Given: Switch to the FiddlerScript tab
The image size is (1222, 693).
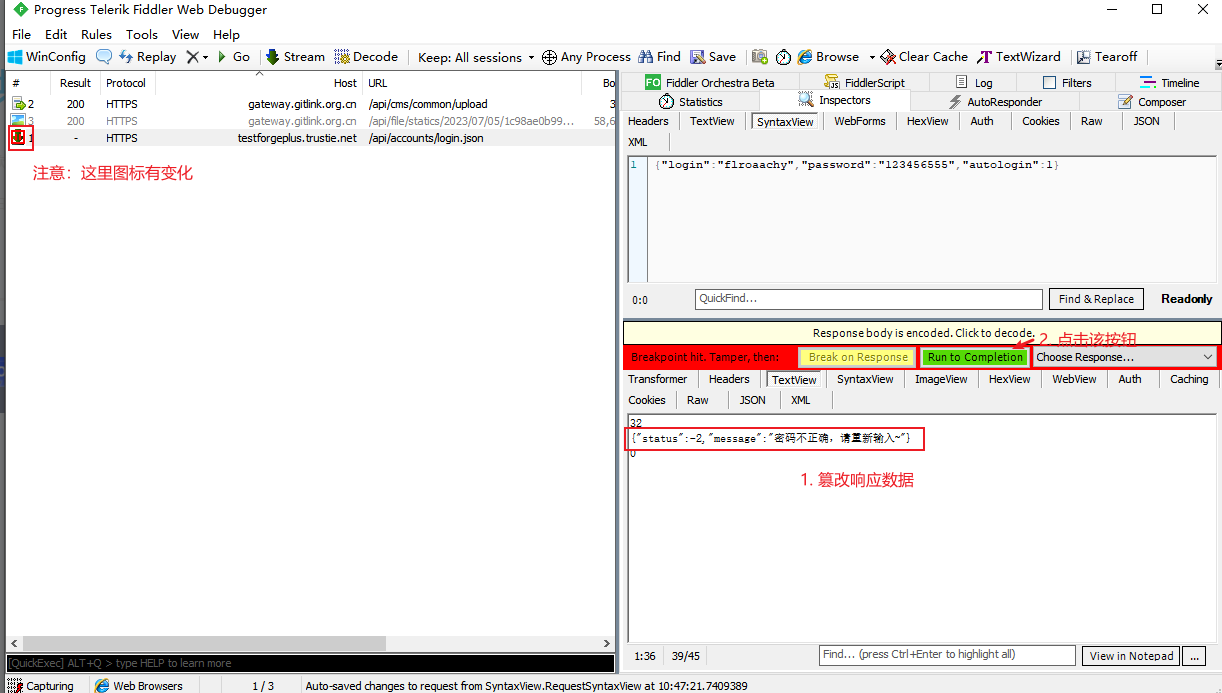Looking at the screenshot, I should [x=864, y=82].
